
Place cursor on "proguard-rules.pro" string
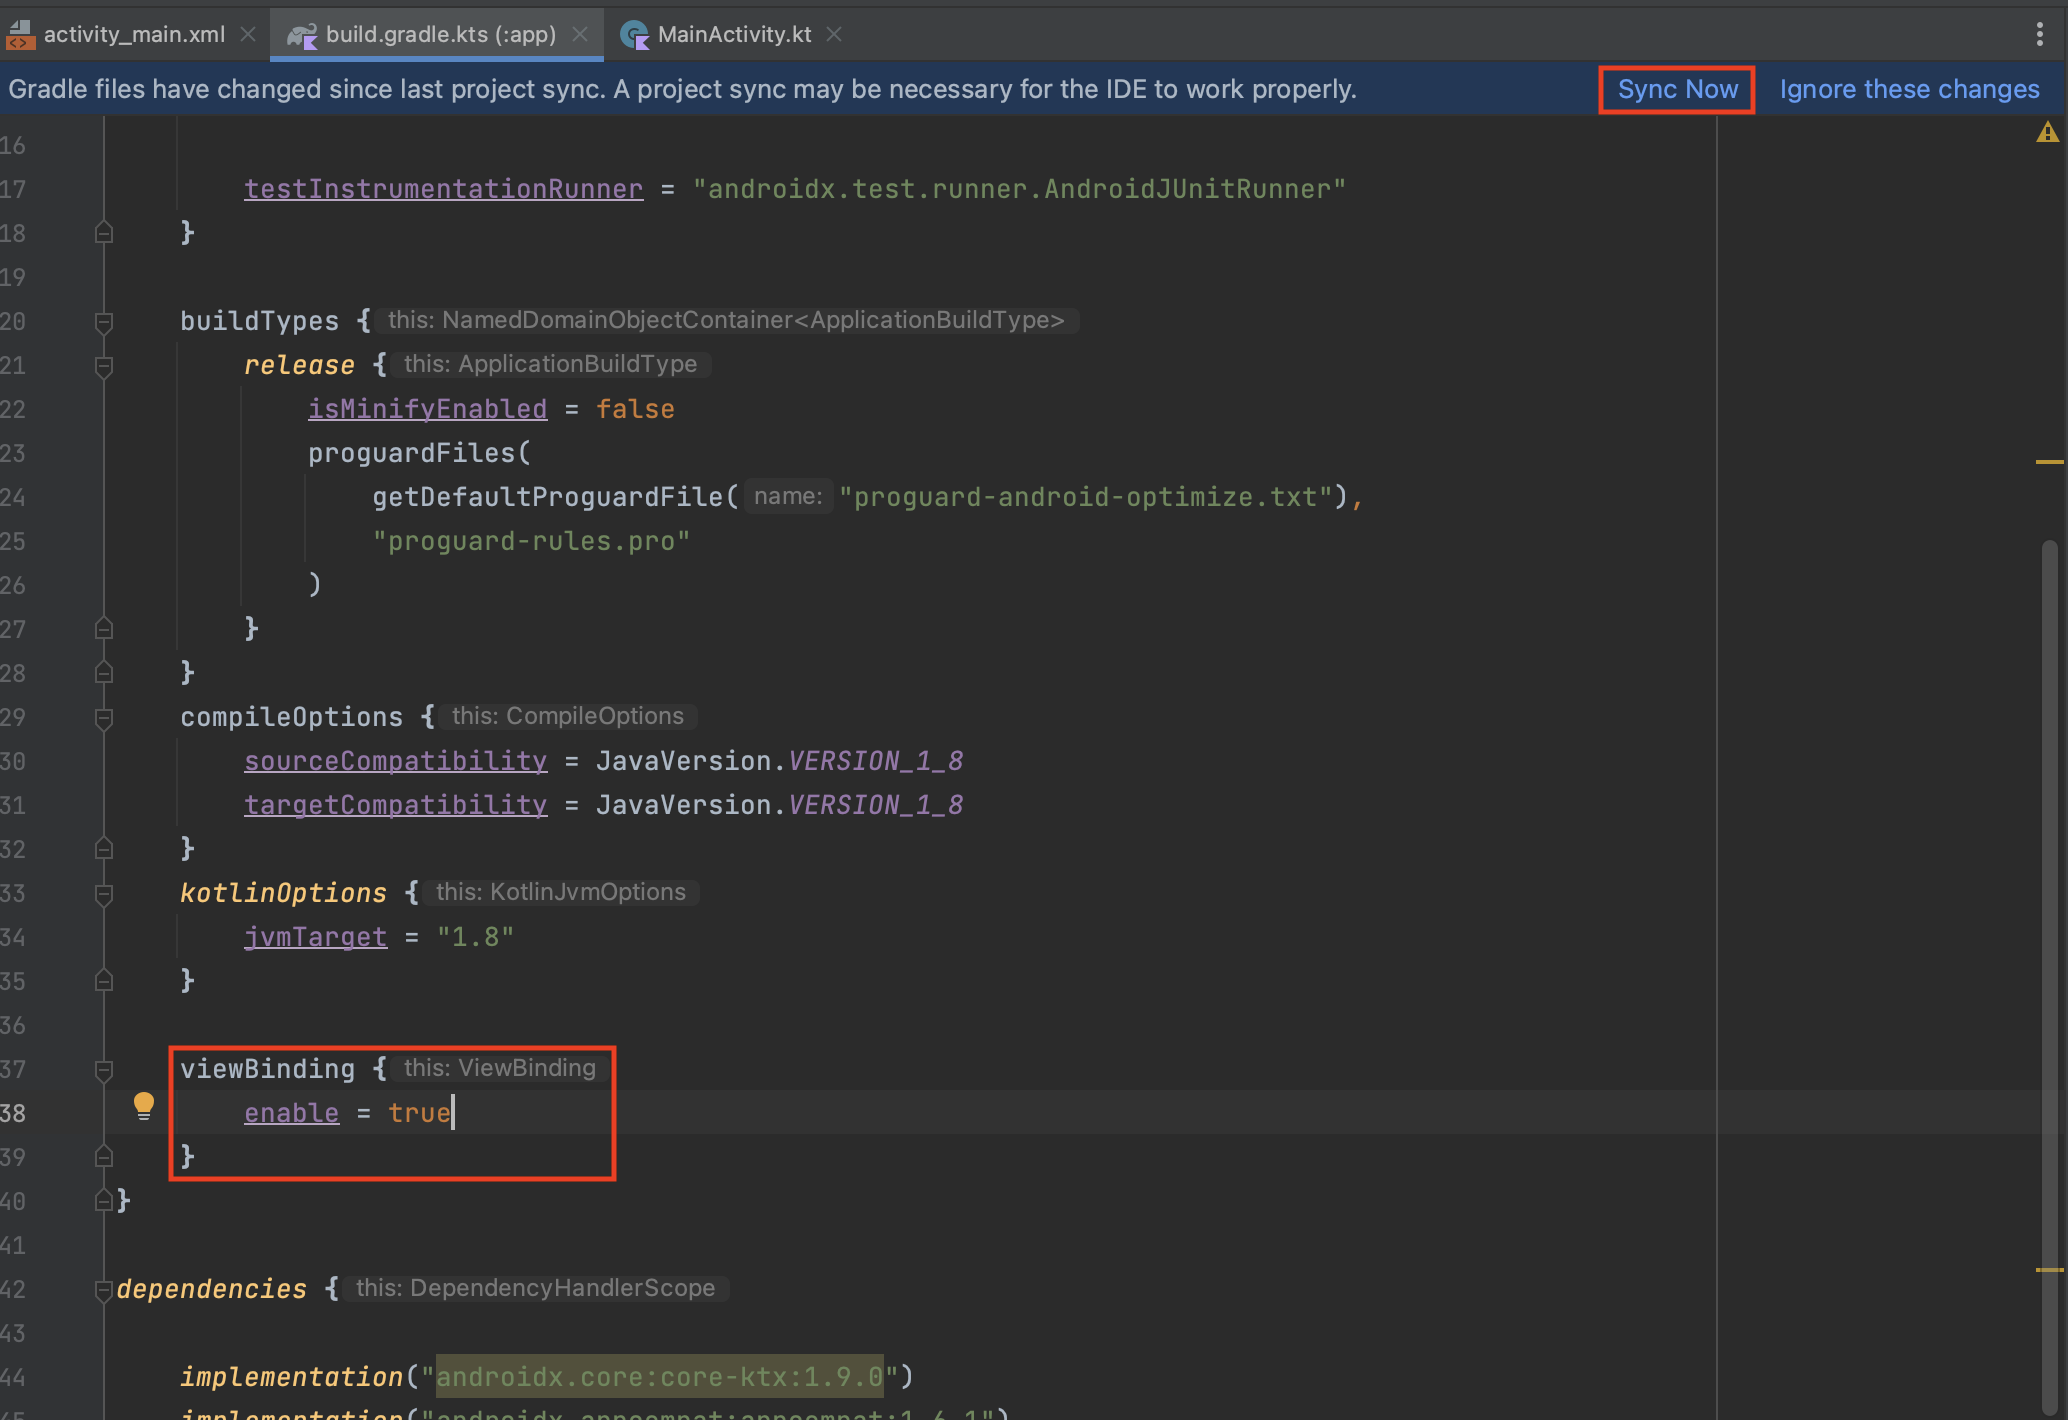coord(531,541)
